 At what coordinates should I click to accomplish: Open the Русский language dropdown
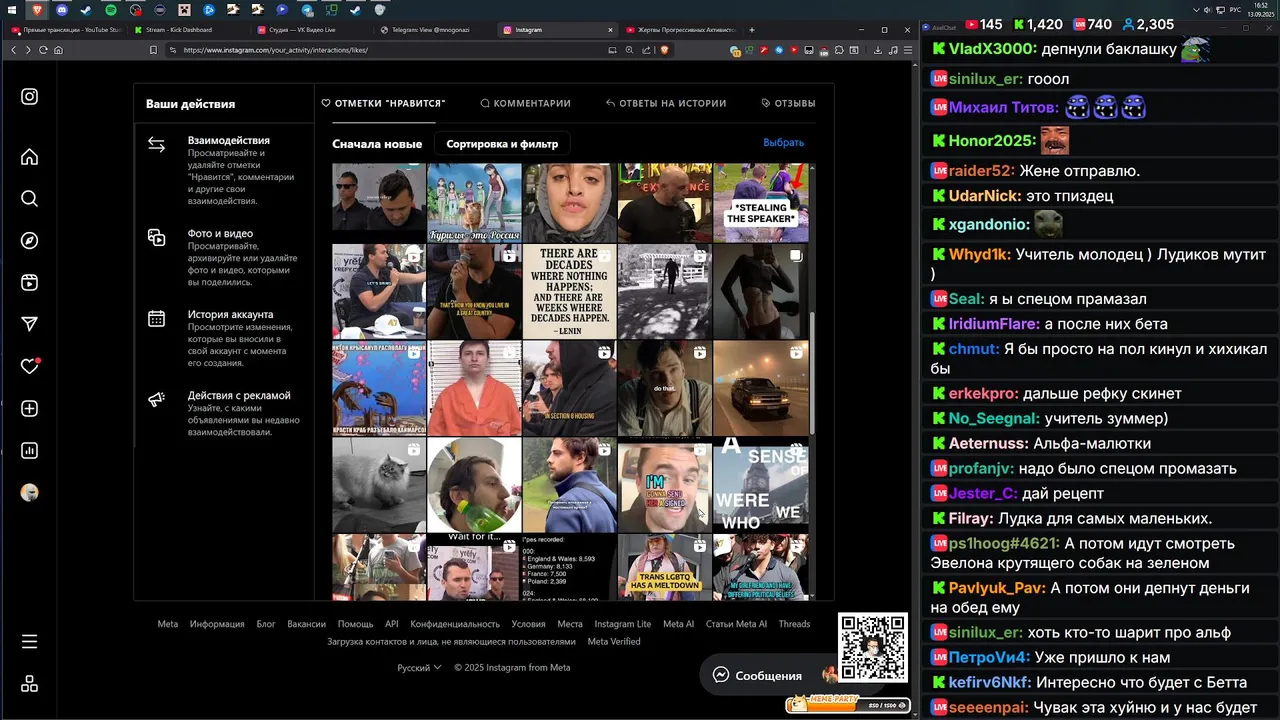click(x=420, y=668)
